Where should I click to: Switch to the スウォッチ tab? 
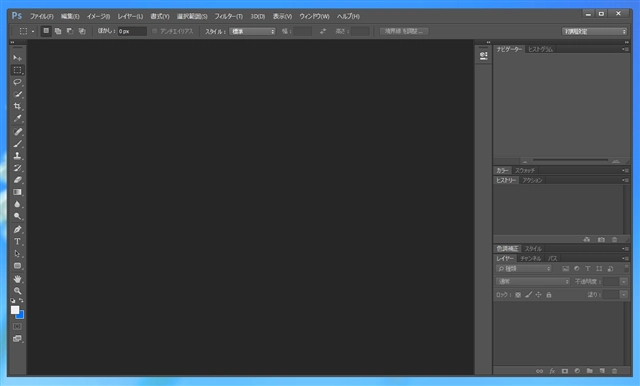525,171
